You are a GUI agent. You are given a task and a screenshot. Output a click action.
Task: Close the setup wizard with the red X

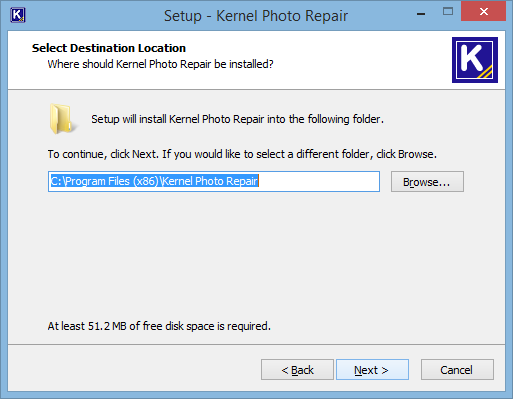click(483, 12)
